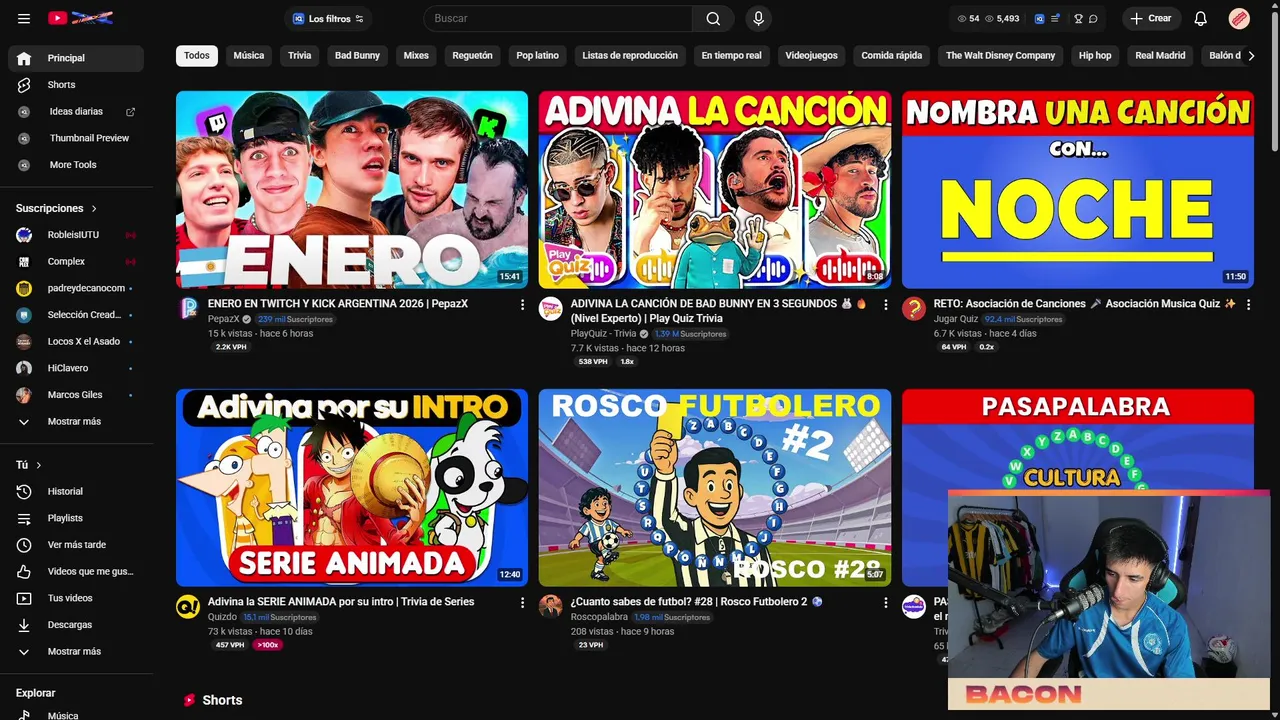
Task: Open the notifications bell
Action: [1201, 18]
